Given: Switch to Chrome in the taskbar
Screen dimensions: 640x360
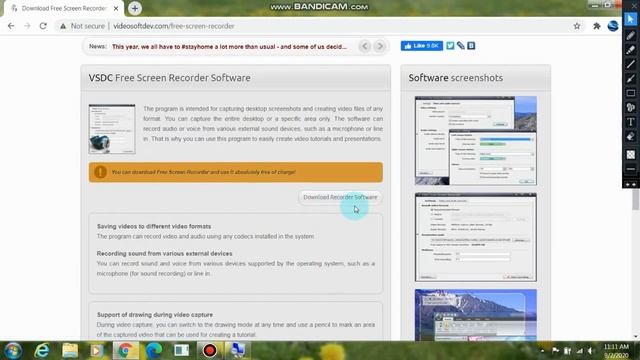Looking at the screenshot, I should coord(126,351).
